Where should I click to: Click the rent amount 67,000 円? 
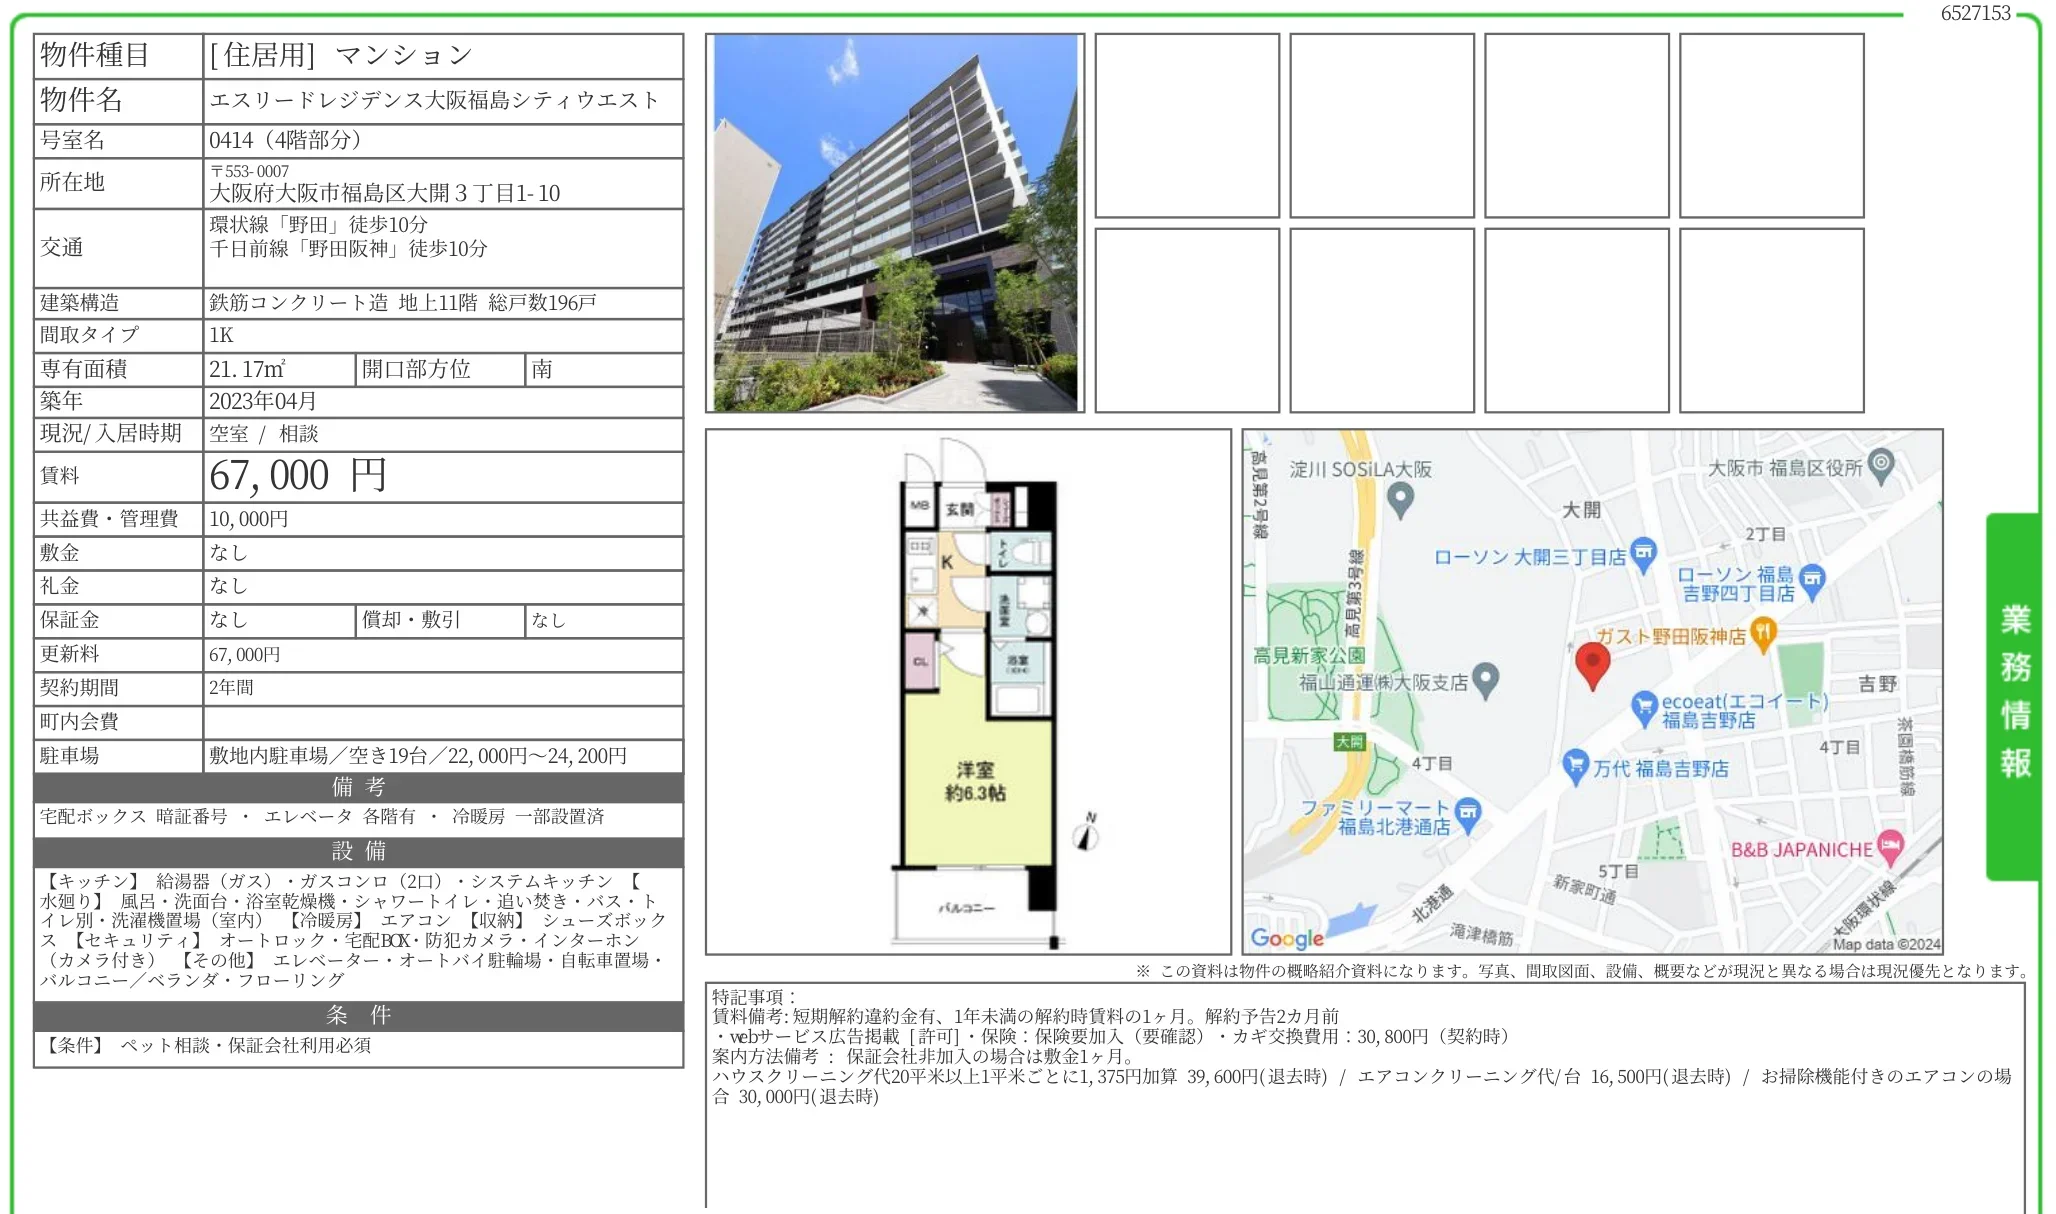pos(298,476)
